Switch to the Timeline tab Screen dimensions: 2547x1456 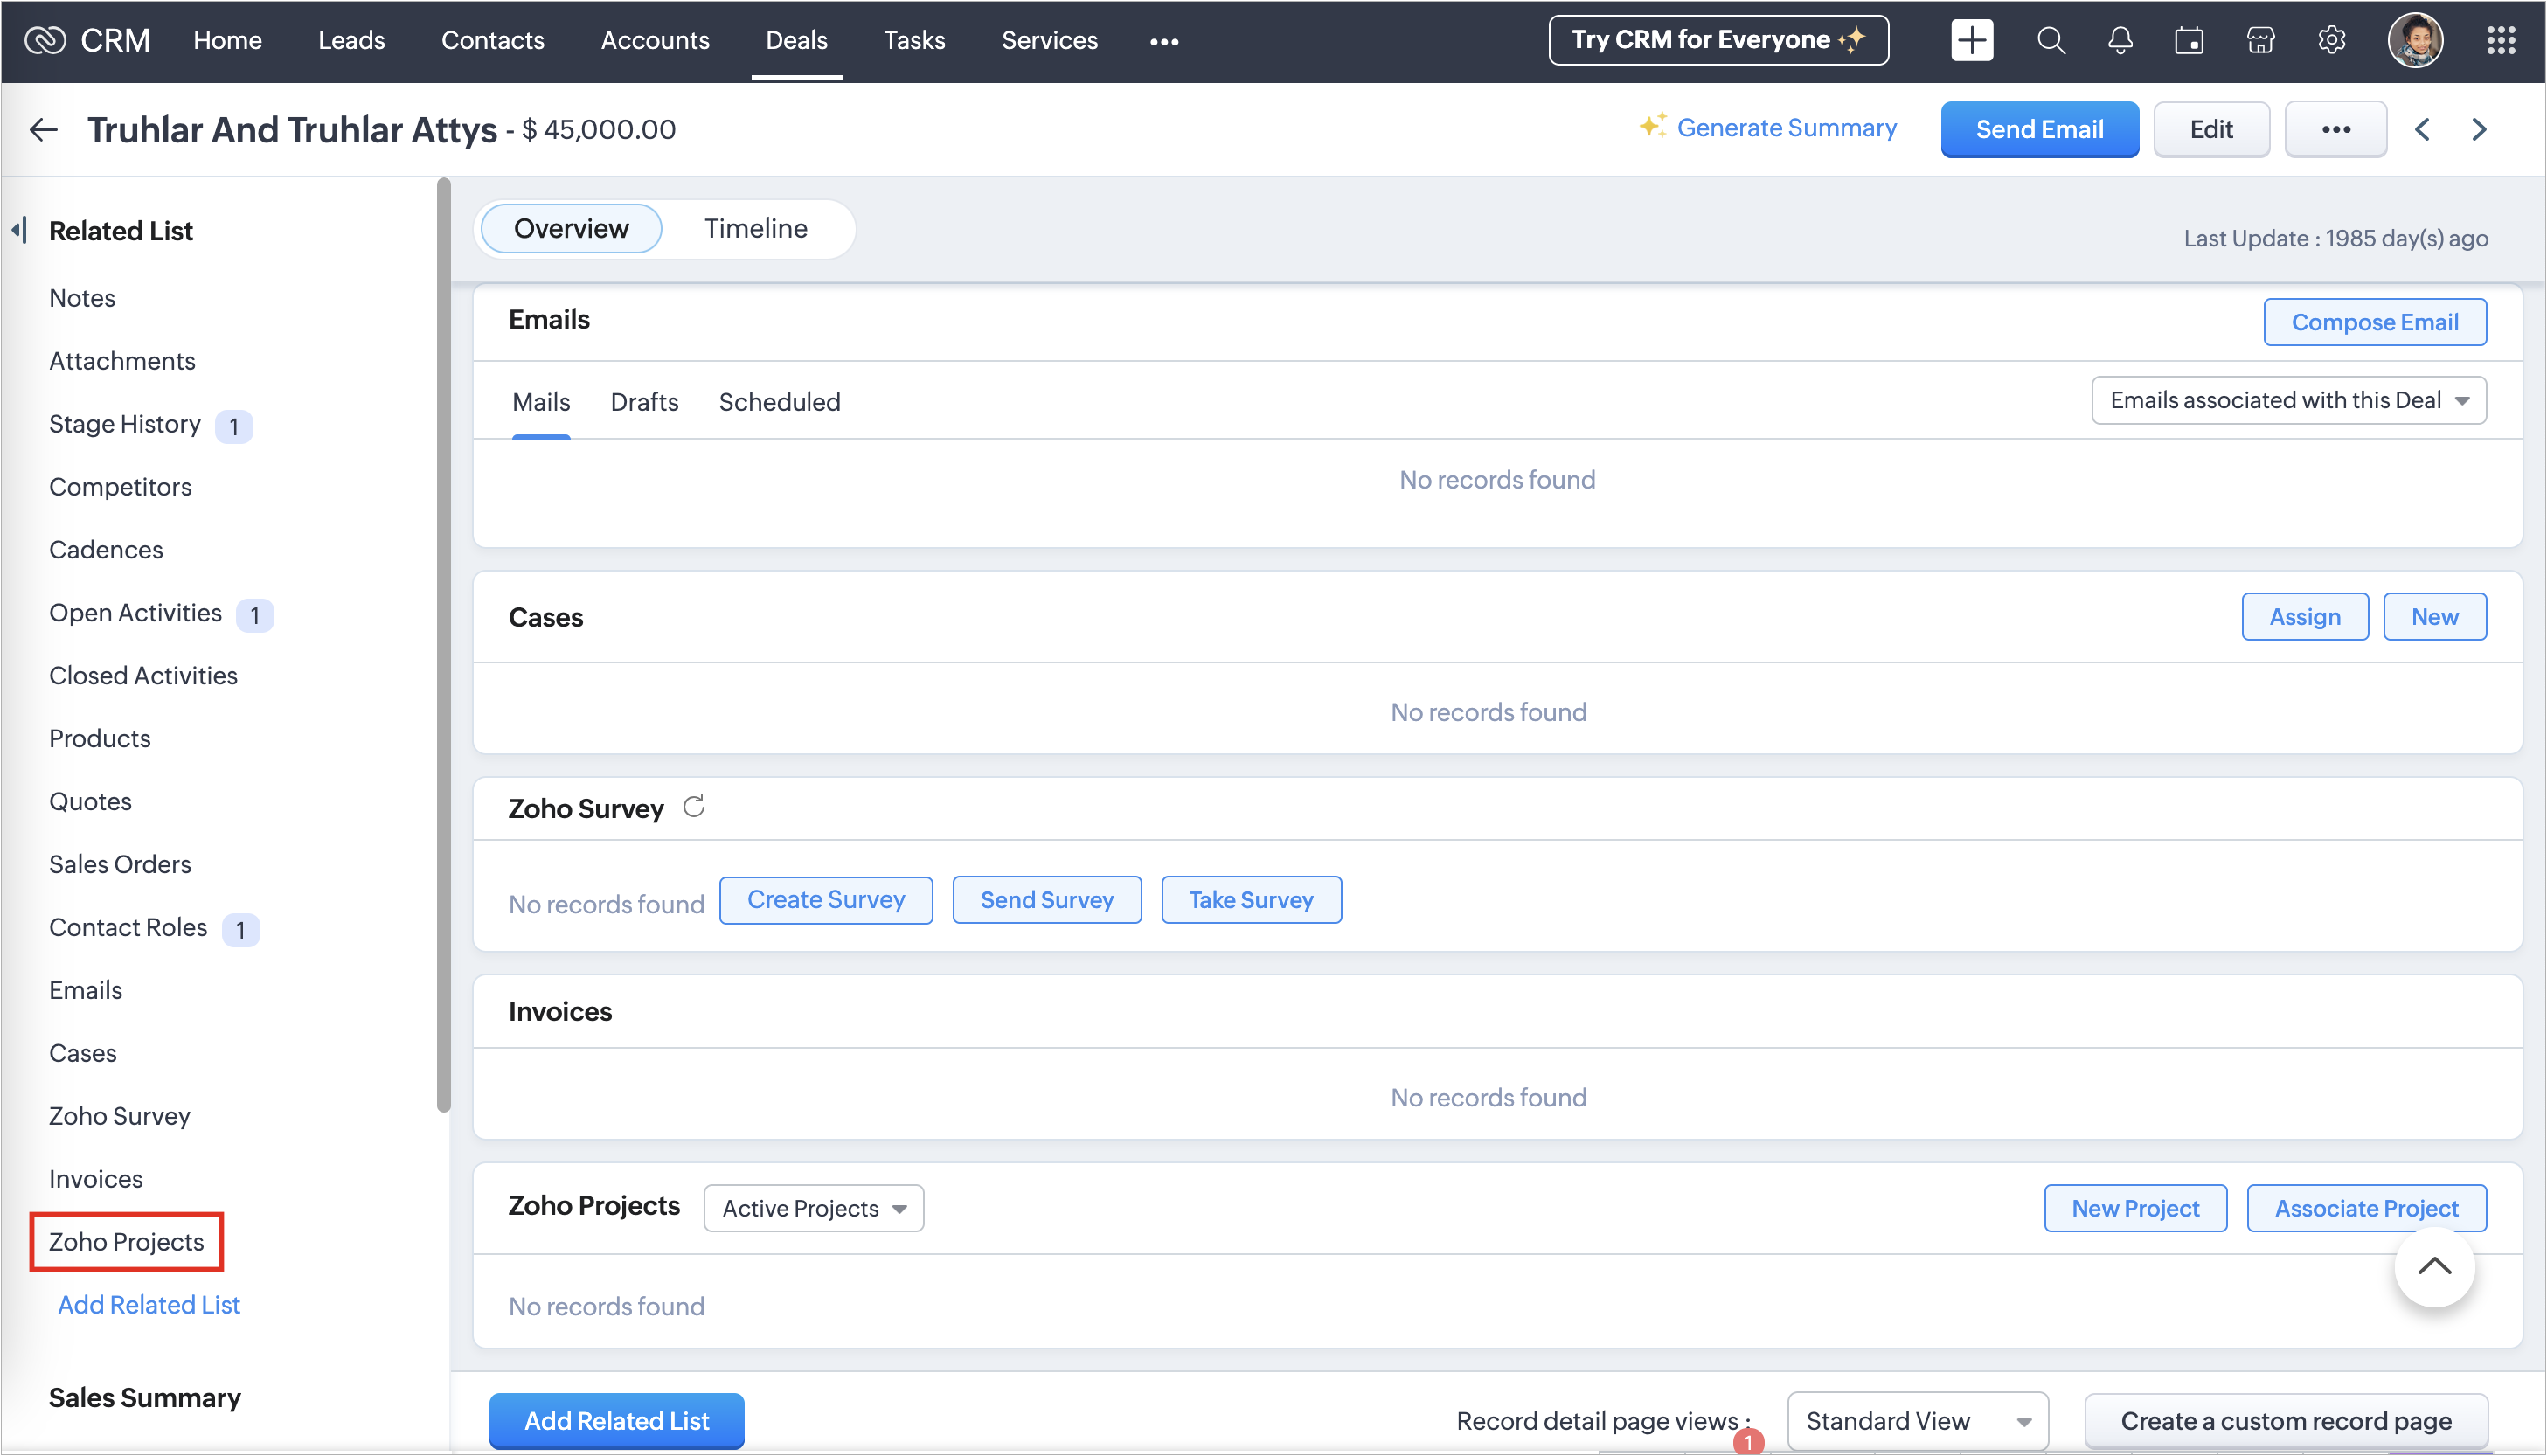click(x=755, y=228)
